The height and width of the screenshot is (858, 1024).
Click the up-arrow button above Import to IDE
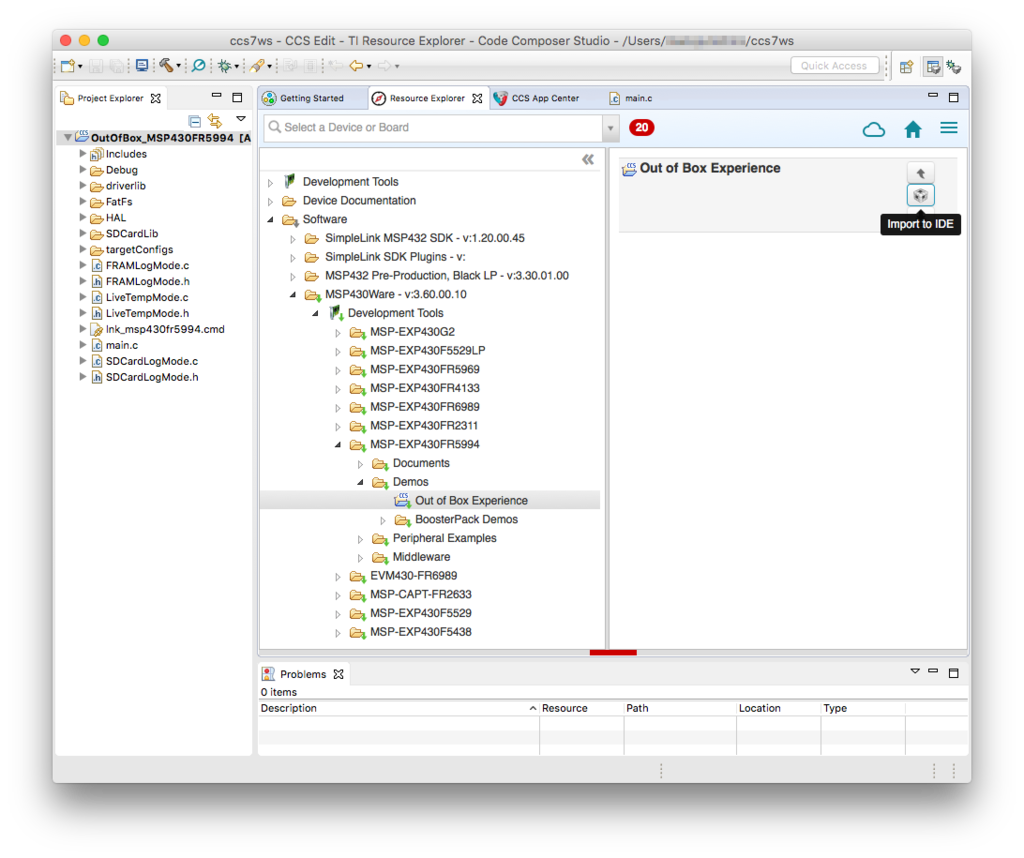(920, 173)
